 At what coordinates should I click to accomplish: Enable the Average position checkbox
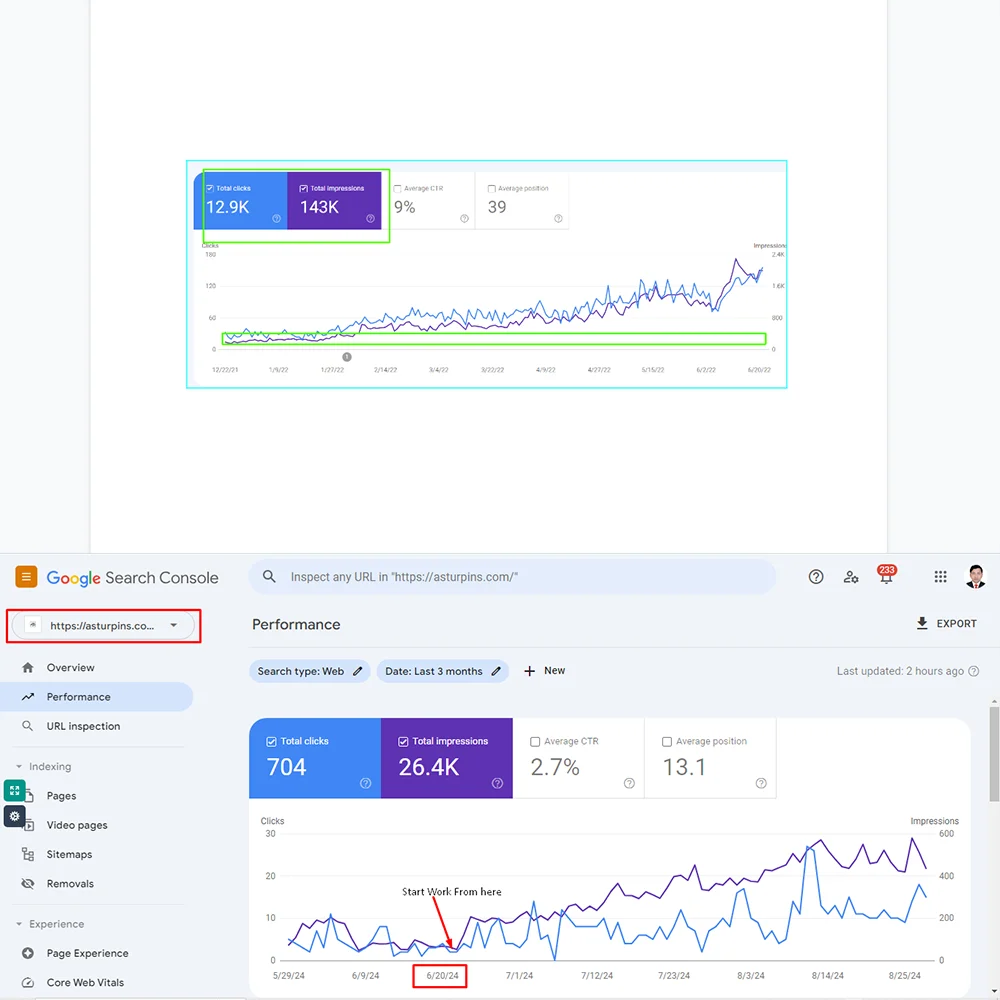pos(667,742)
